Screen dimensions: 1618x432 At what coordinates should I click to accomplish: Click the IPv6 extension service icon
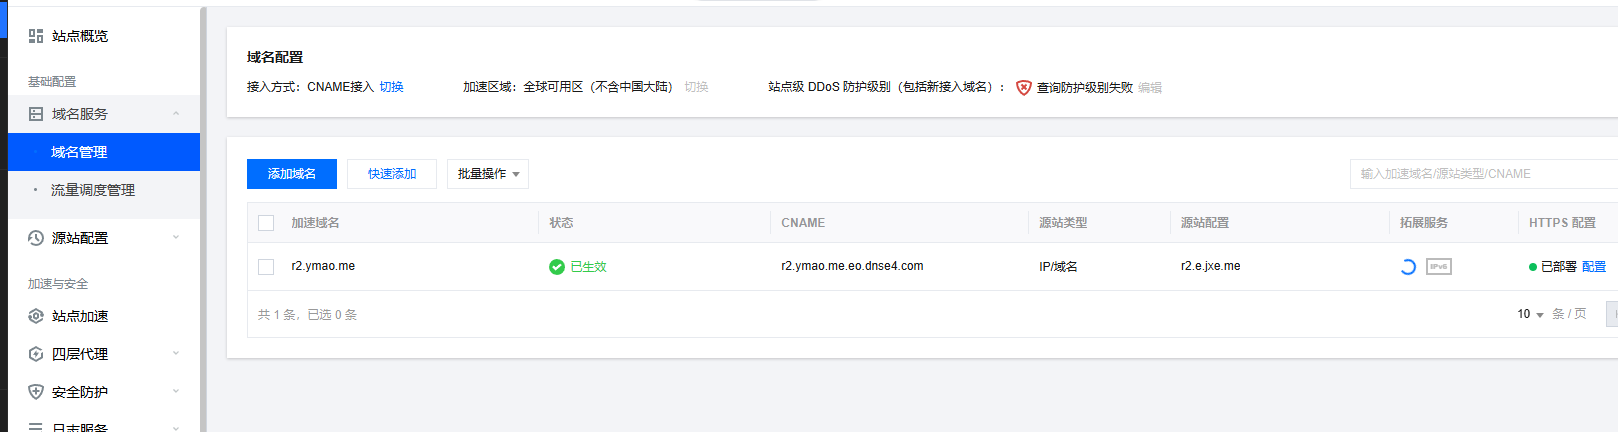pyautogui.click(x=1439, y=267)
